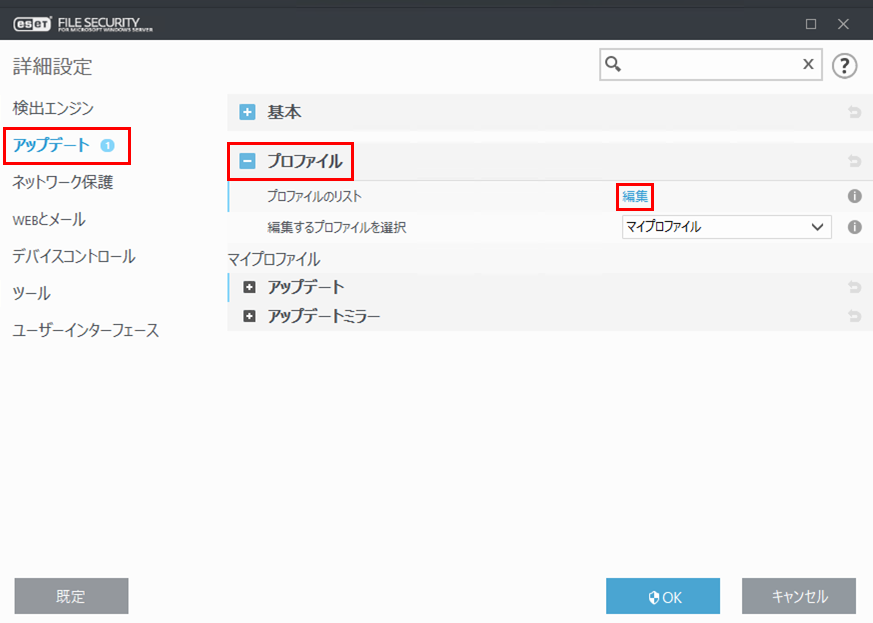Clear the search box with X icon
873x623 pixels.
pos(808,65)
